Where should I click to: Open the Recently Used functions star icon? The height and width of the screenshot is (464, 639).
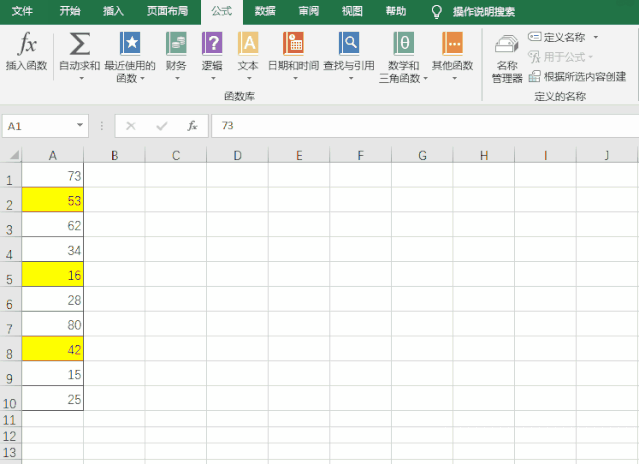(130, 44)
